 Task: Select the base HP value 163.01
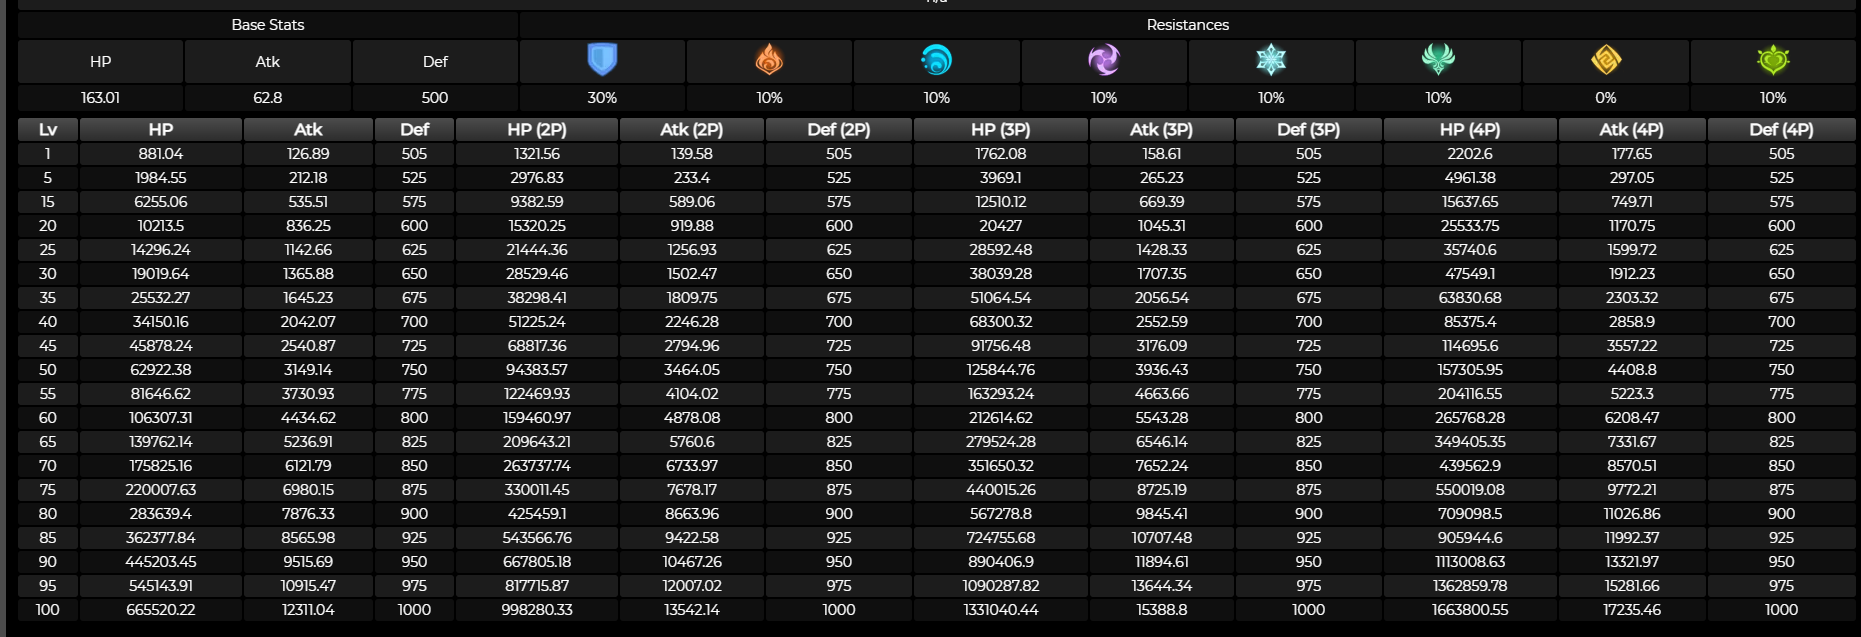coord(100,98)
